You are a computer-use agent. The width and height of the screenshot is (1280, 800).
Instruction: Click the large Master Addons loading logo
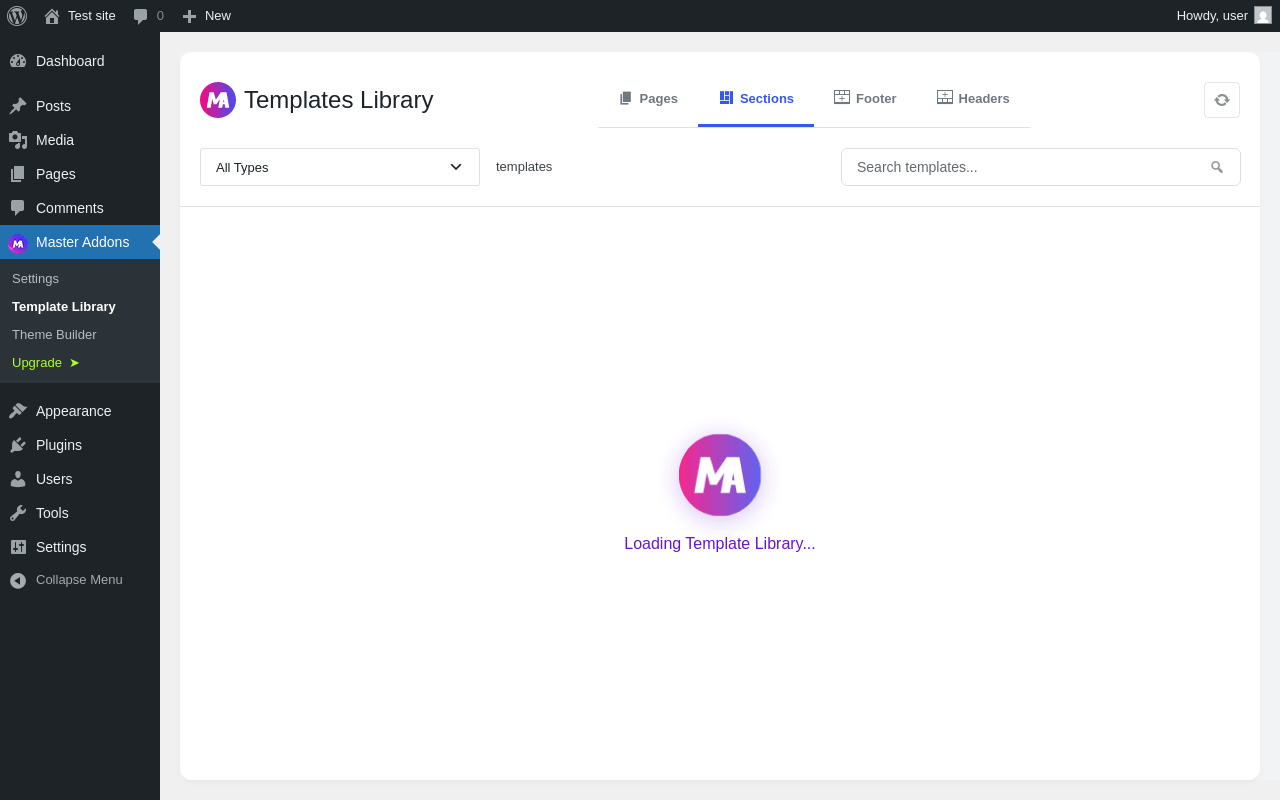pos(720,475)
